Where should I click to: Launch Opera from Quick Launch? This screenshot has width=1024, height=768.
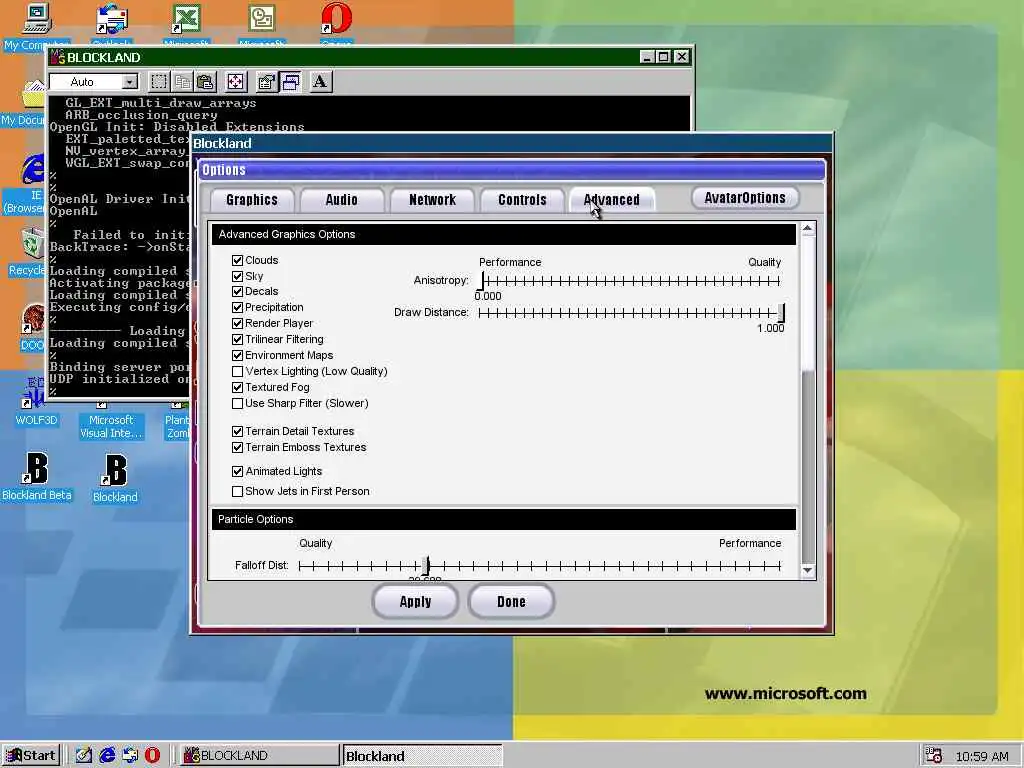coord(152,756)
